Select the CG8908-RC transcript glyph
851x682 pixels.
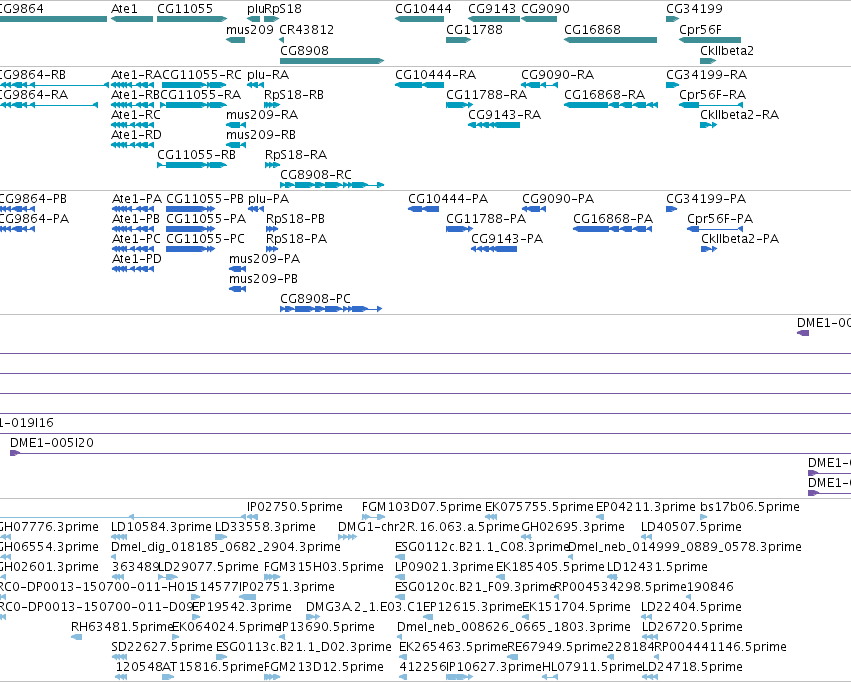(332, 185)
